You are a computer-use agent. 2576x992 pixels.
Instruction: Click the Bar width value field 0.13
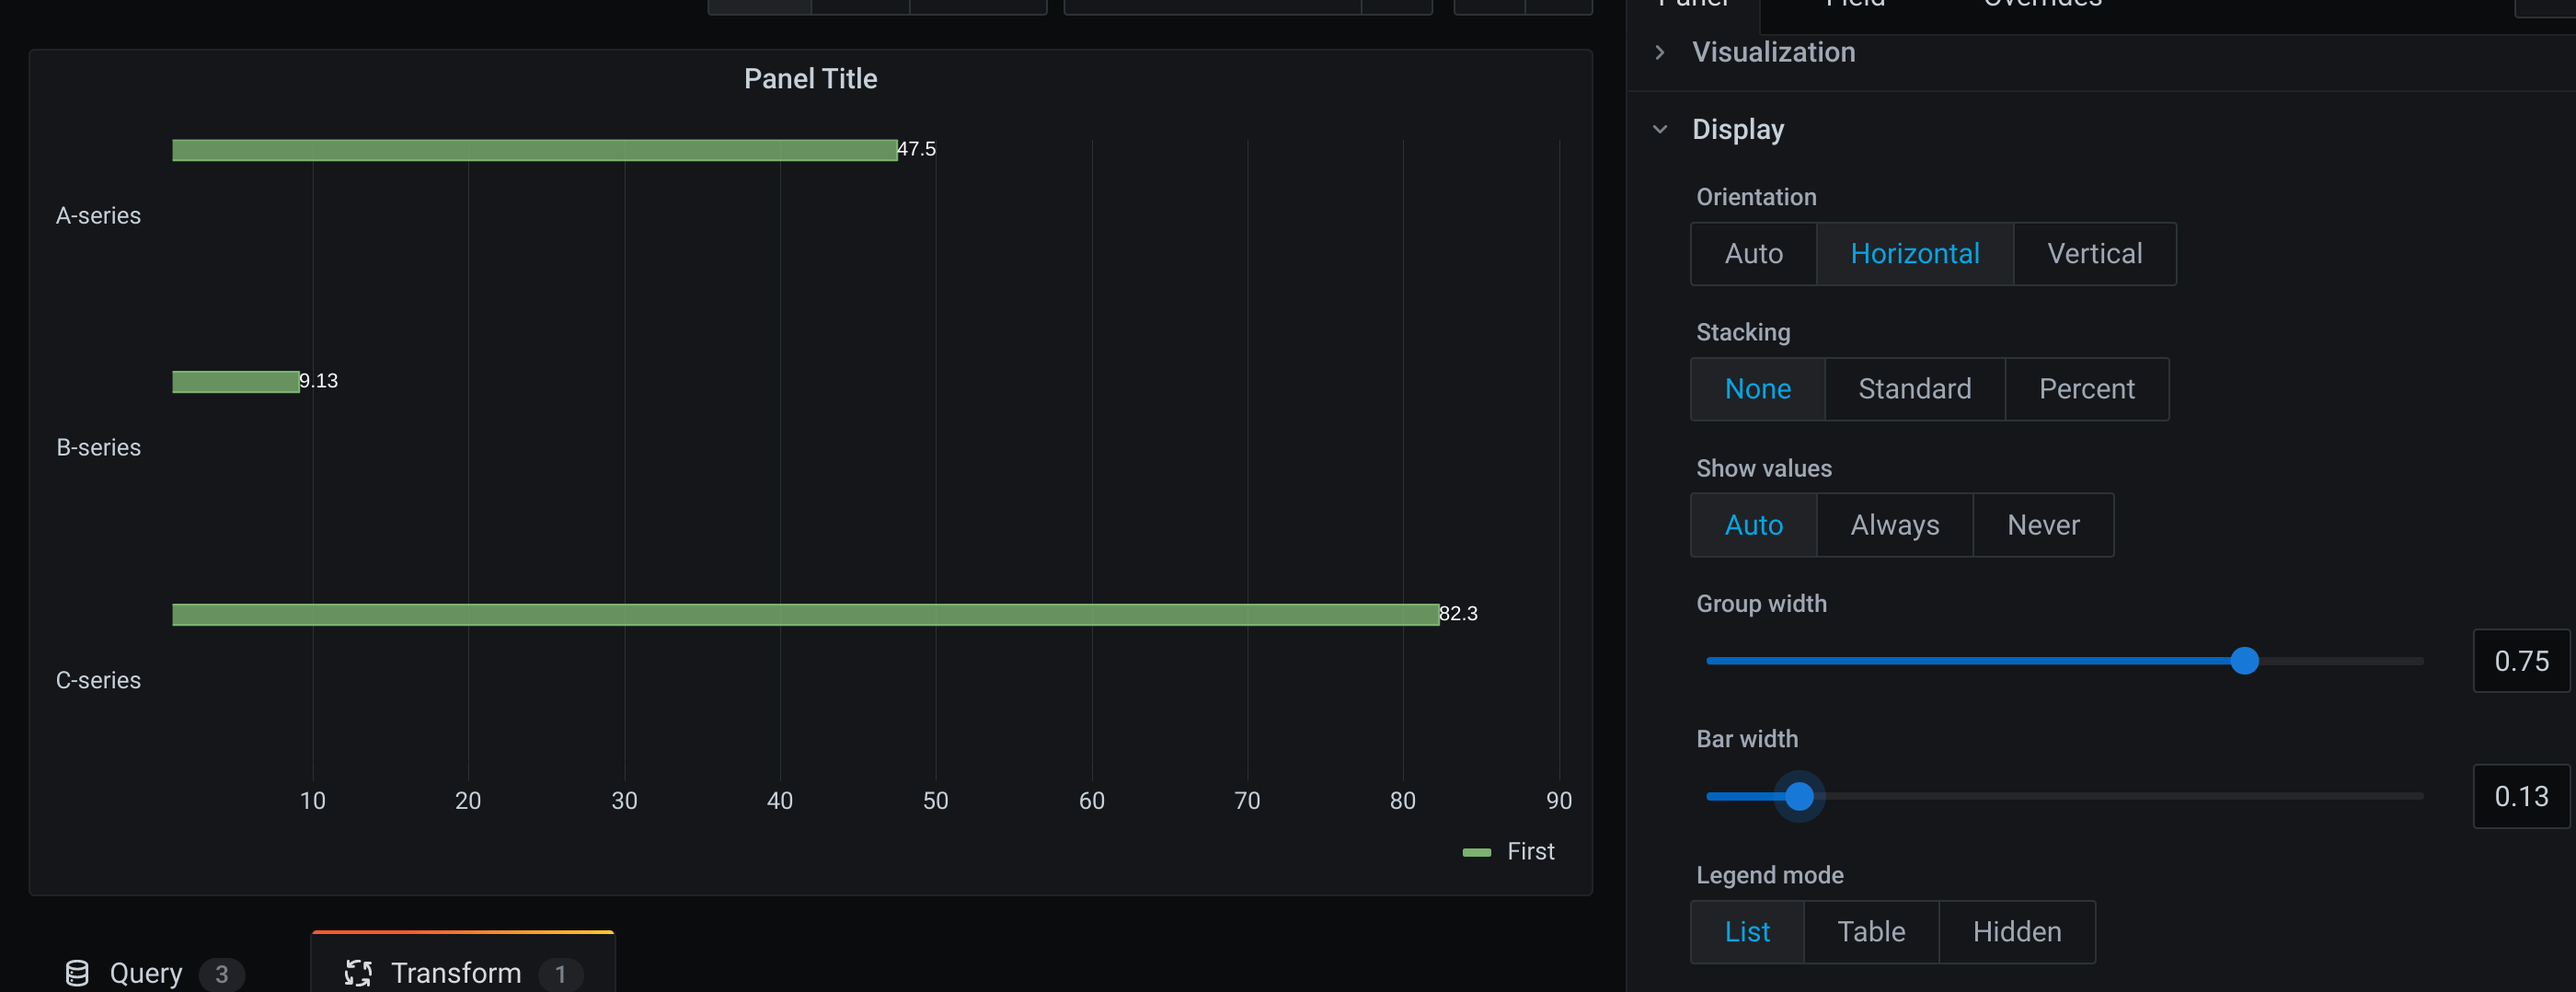click(x=2520, y=797)
